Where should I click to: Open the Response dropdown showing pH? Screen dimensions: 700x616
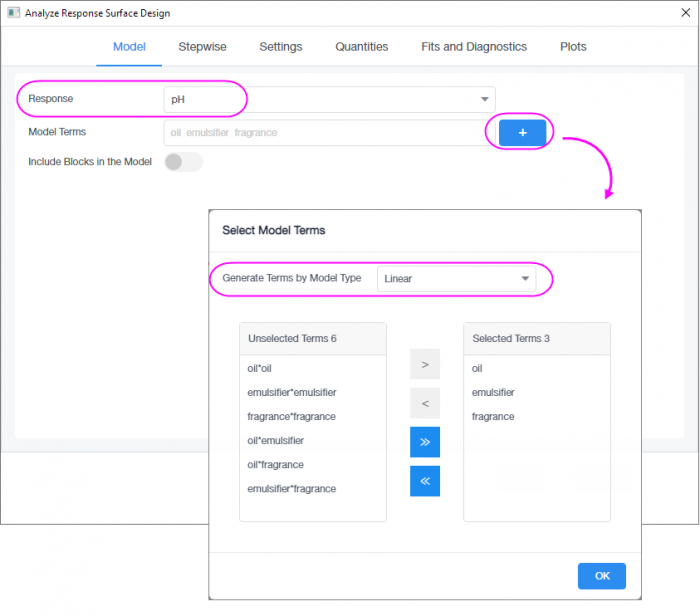(329, 99)
